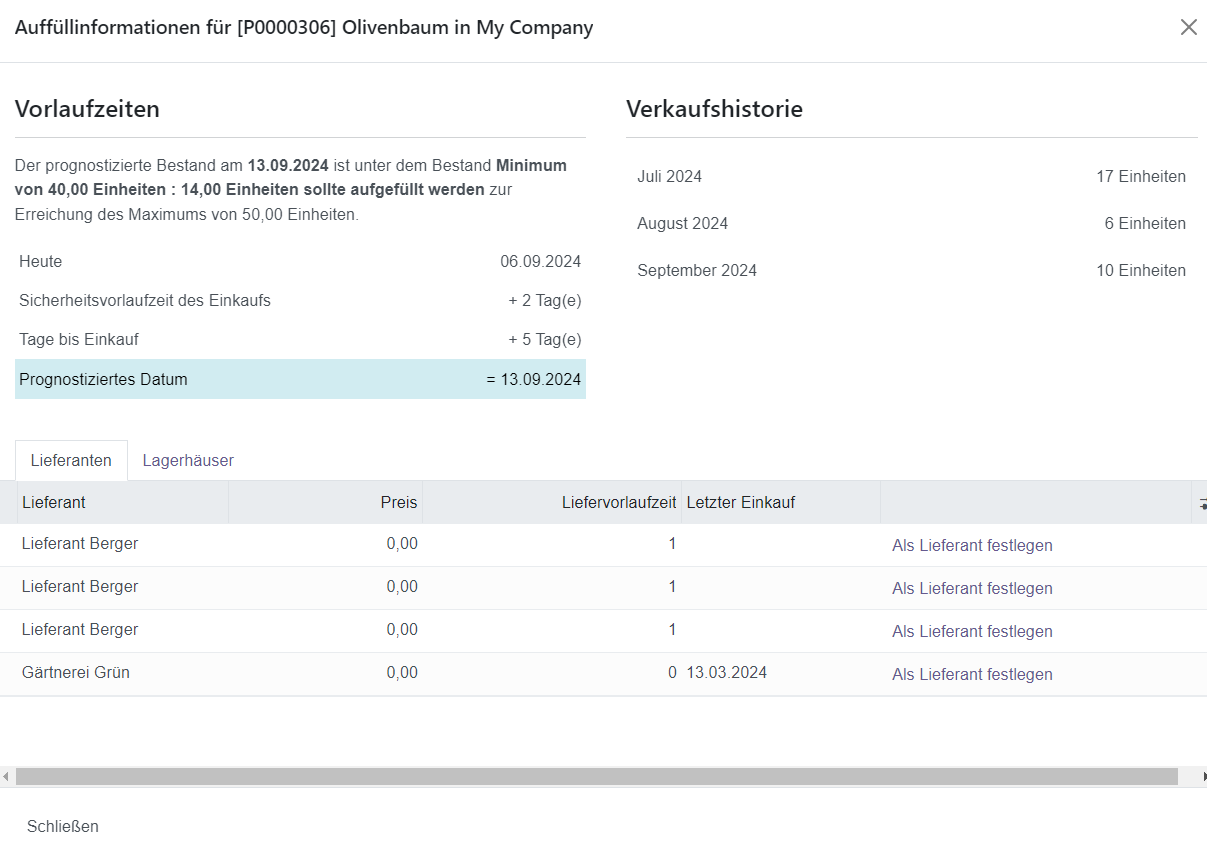Image resolution: width=1207 pixels, height=842 pixels.
Task: Click the left scrollbar arrow
Action: click(6, 777)
